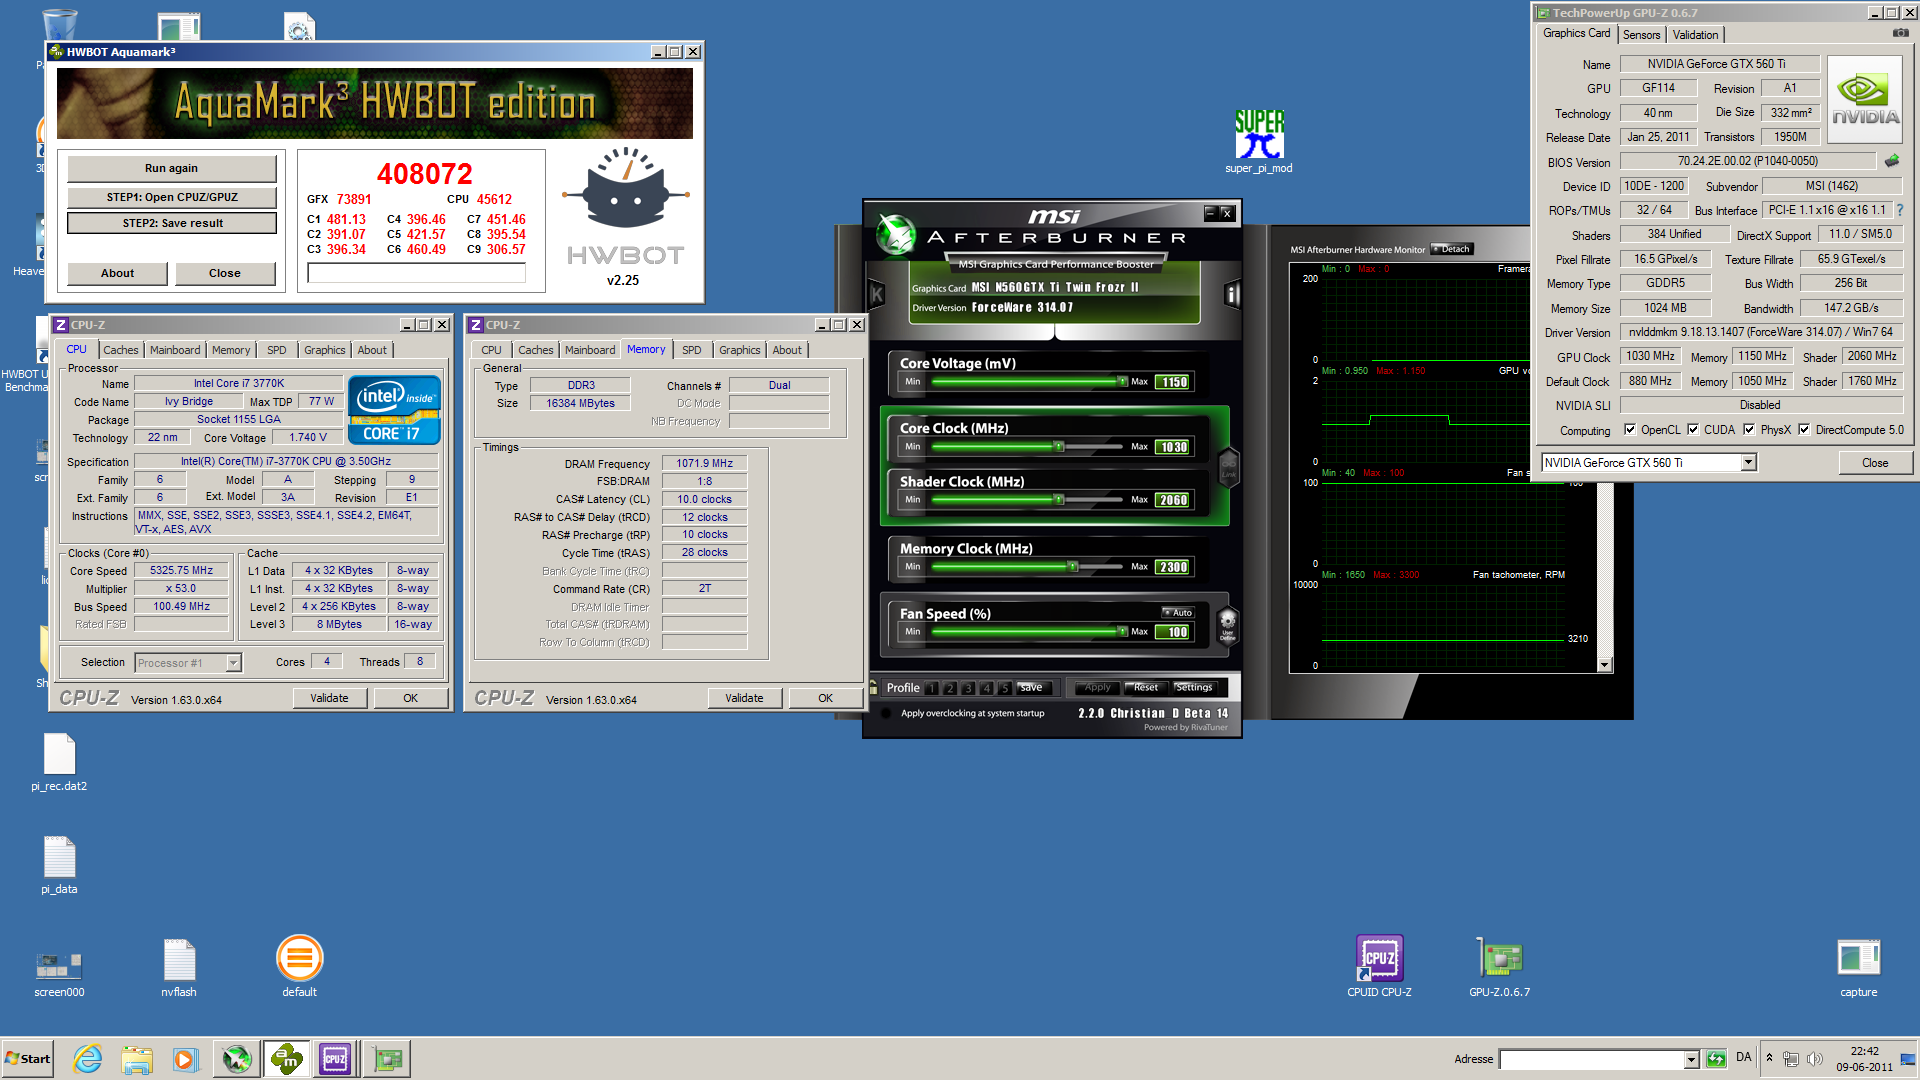Click hardware monitor scrollbar down arrow

pyautogui.click(x=1604, y=665)
